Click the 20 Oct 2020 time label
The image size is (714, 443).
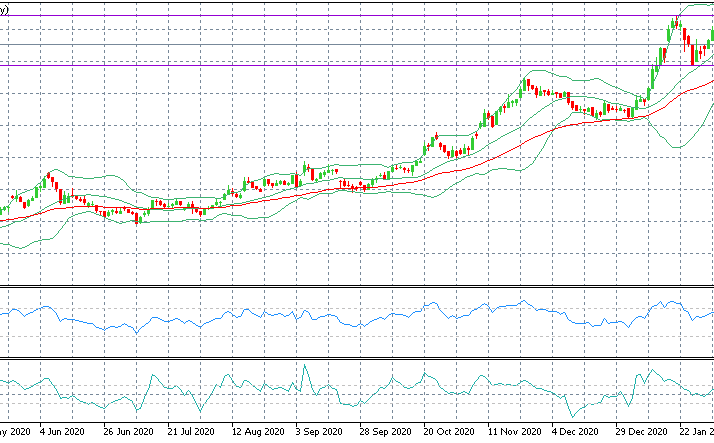pyautogui.click(x=449, y=431)
